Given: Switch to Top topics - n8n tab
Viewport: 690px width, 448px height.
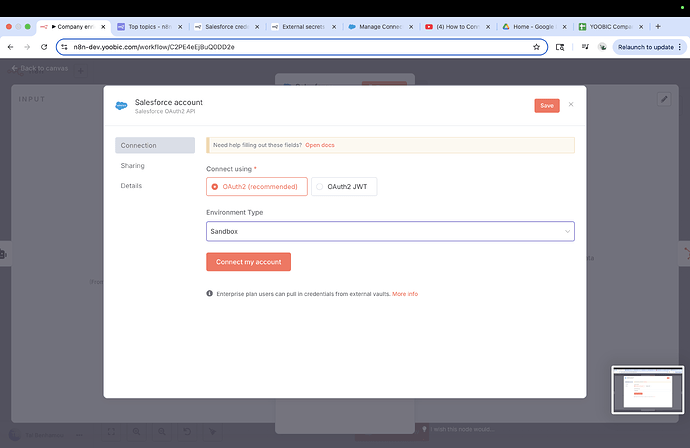Looking at the screenshot, I should click(x=150, y=27).
